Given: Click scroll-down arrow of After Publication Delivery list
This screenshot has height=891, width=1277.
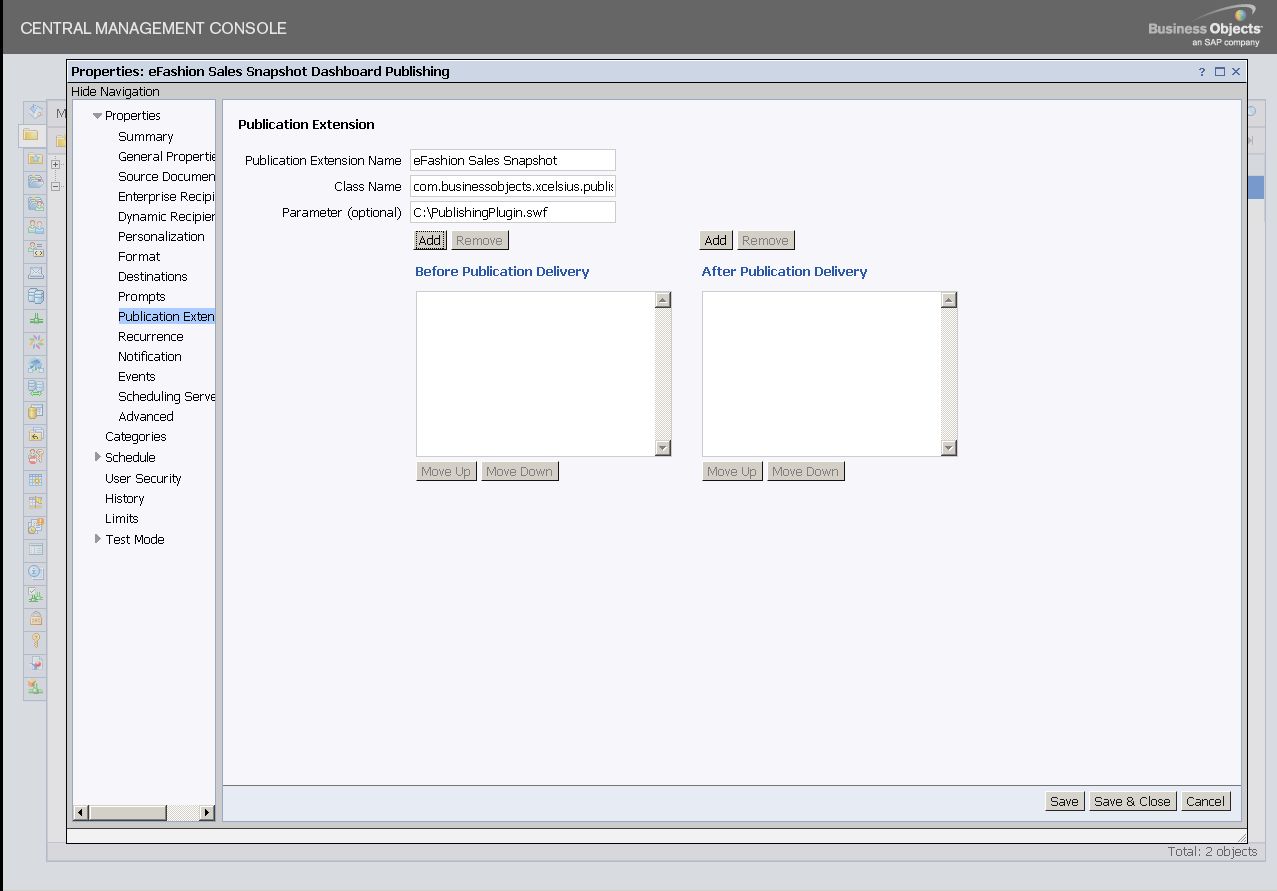Looking at the screenshot, I should point(949,448).
